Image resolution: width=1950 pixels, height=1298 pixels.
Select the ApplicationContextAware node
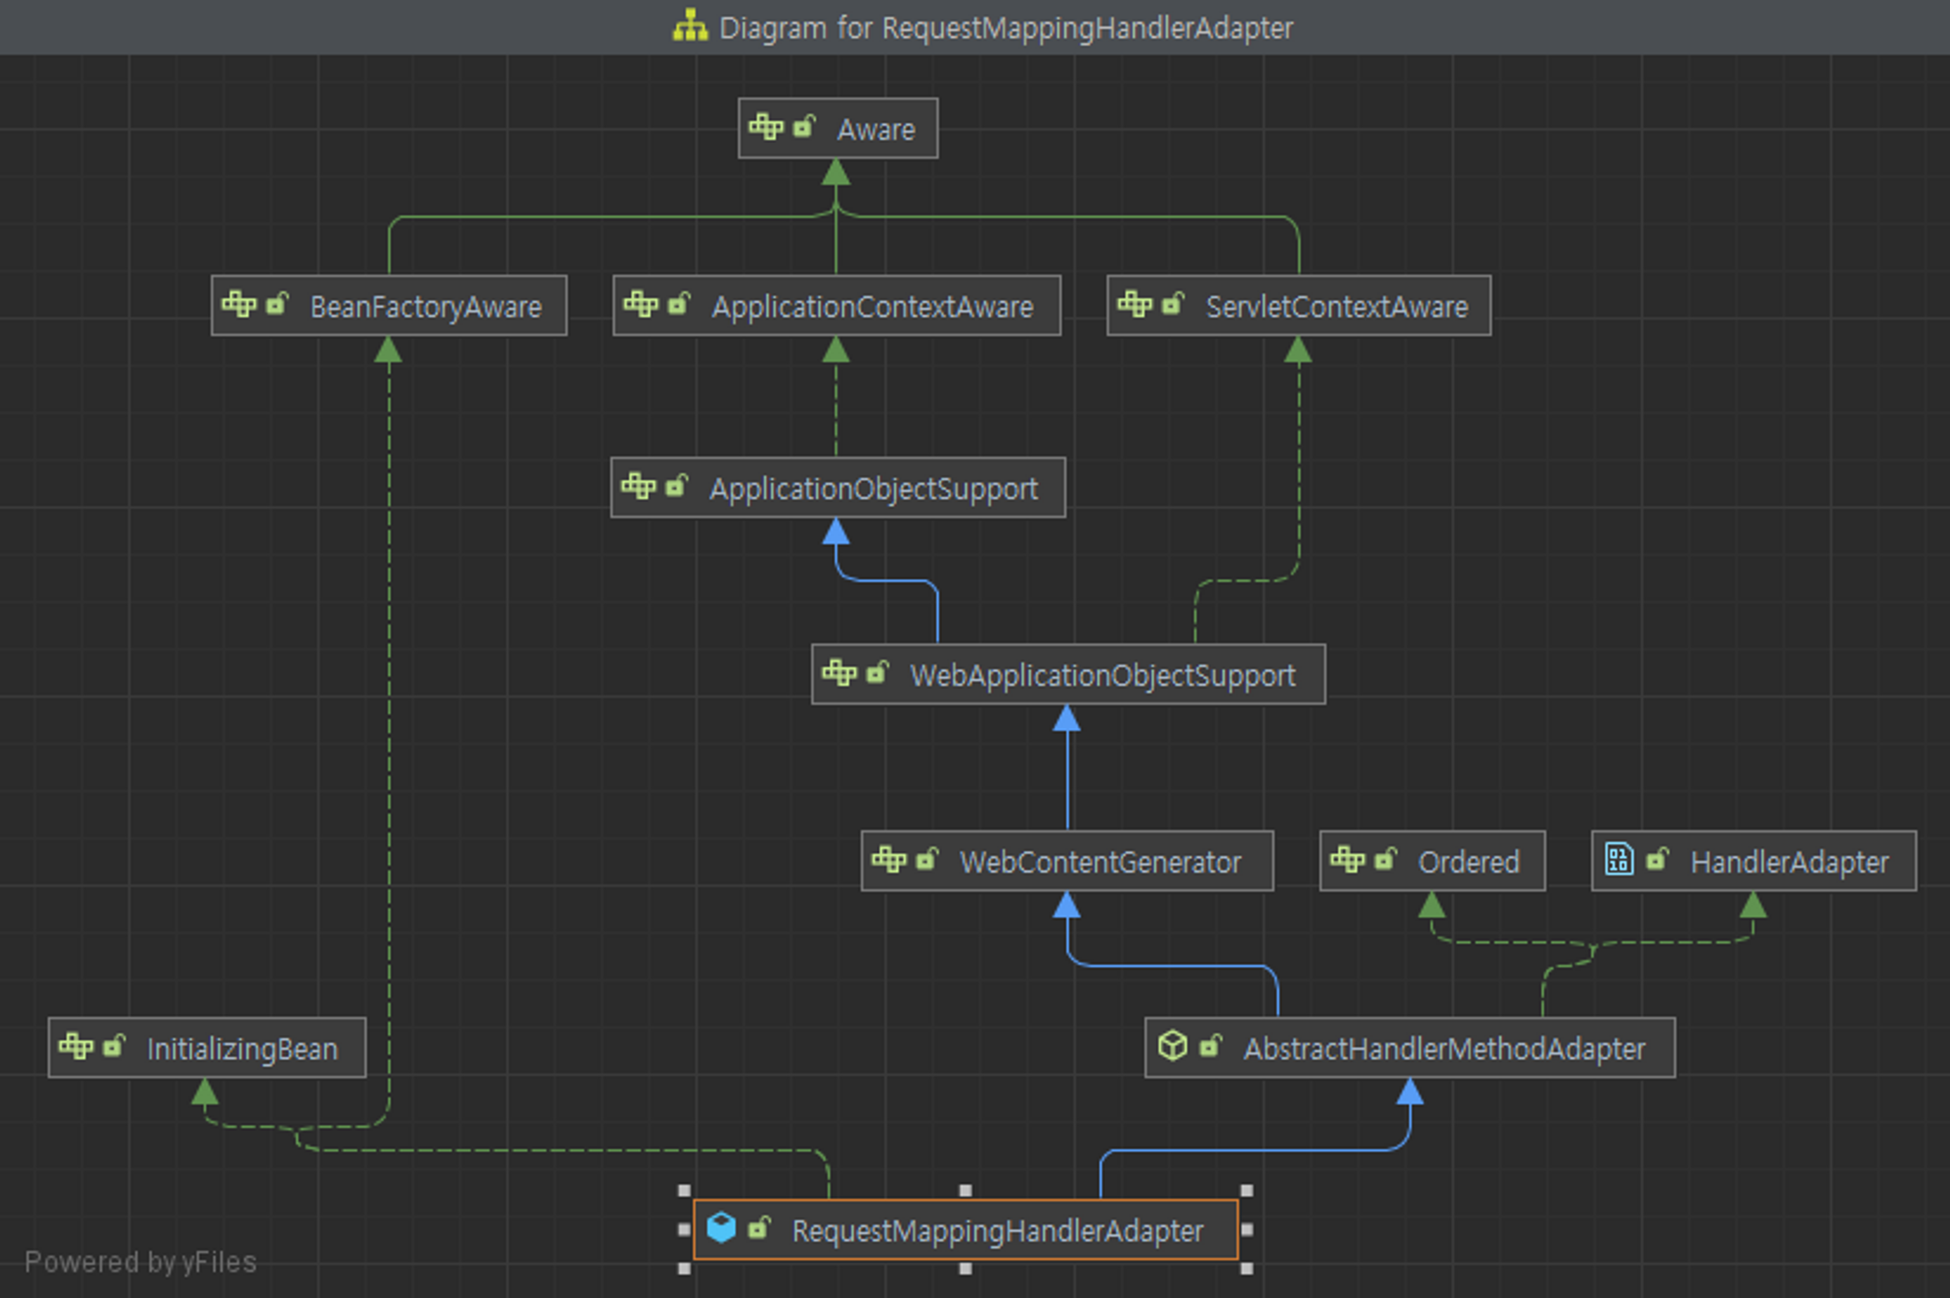click(x=872, y=307)
